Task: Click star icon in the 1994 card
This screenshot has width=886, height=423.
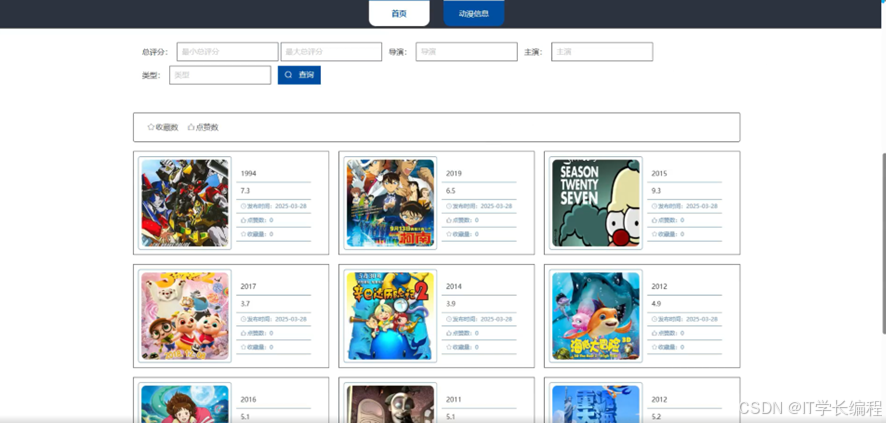Action: (244, 234)
